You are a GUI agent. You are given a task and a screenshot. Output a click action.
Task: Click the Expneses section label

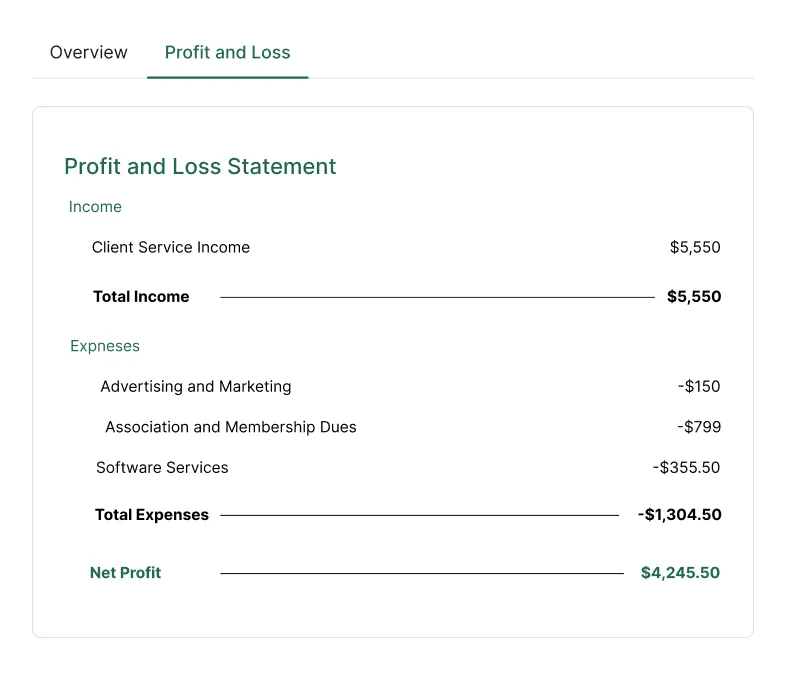(x=105, y=346)
